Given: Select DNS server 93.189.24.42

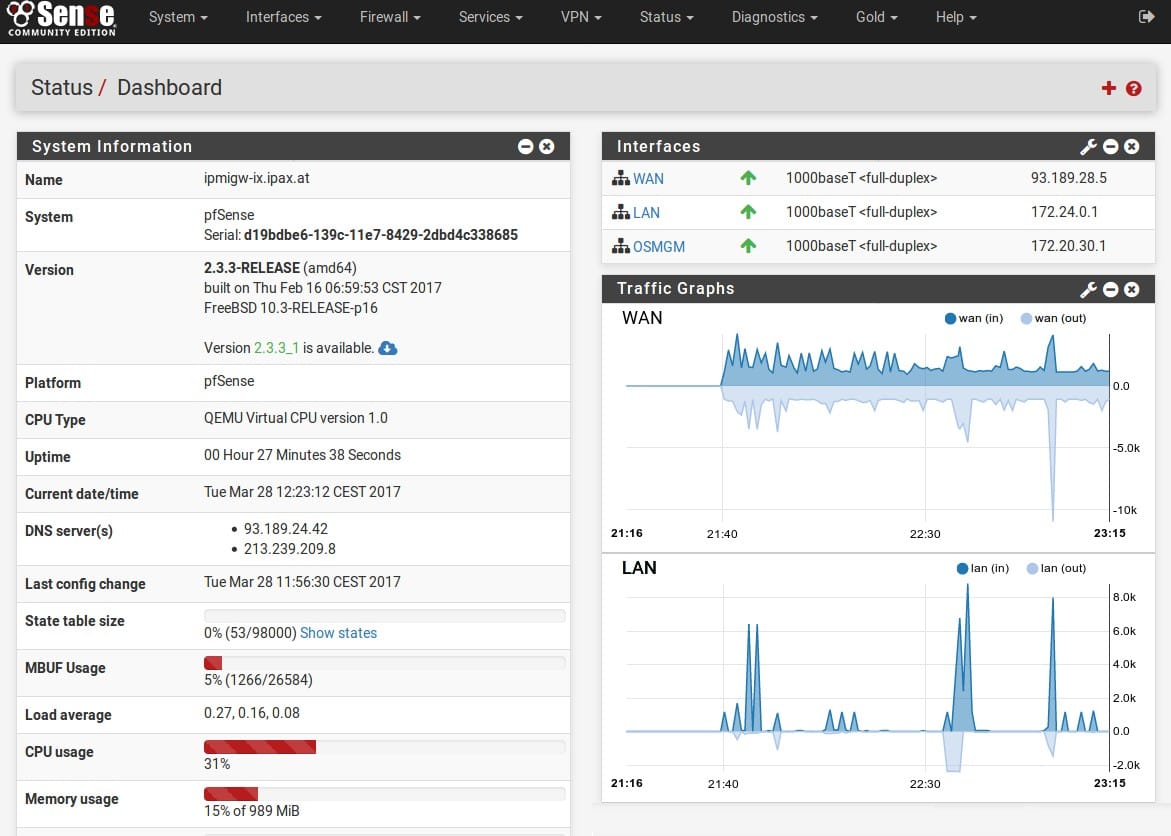Looking at the screenshot, I should tap(285, 529).
